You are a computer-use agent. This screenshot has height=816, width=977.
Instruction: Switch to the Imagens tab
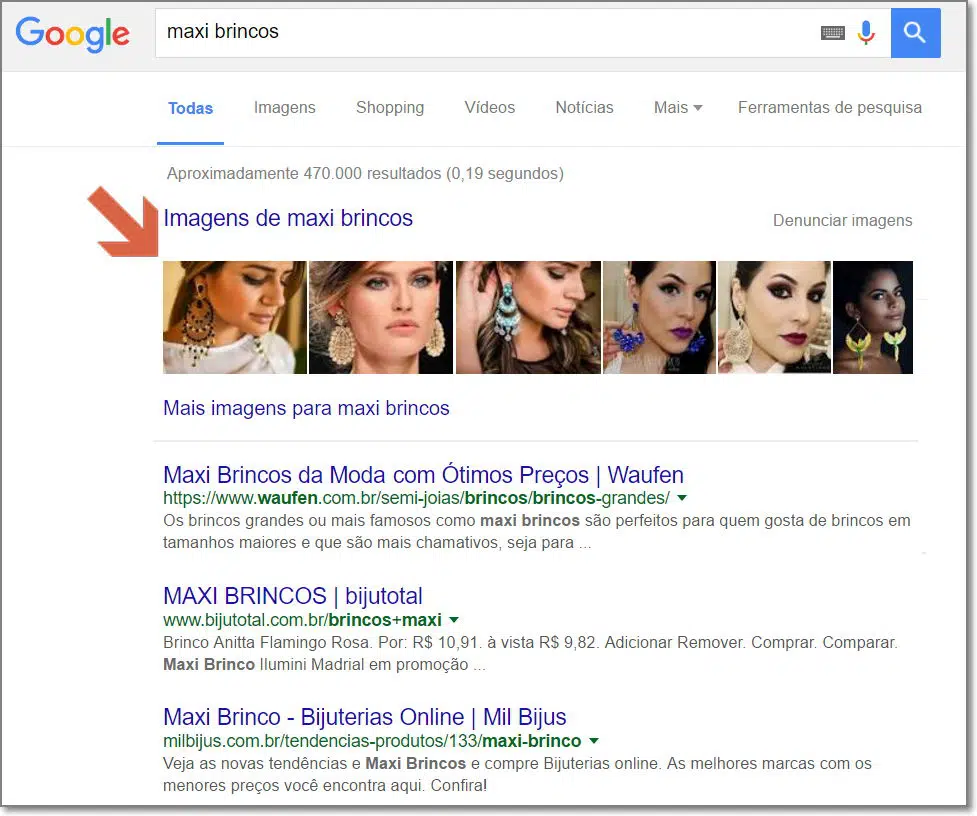285,108
